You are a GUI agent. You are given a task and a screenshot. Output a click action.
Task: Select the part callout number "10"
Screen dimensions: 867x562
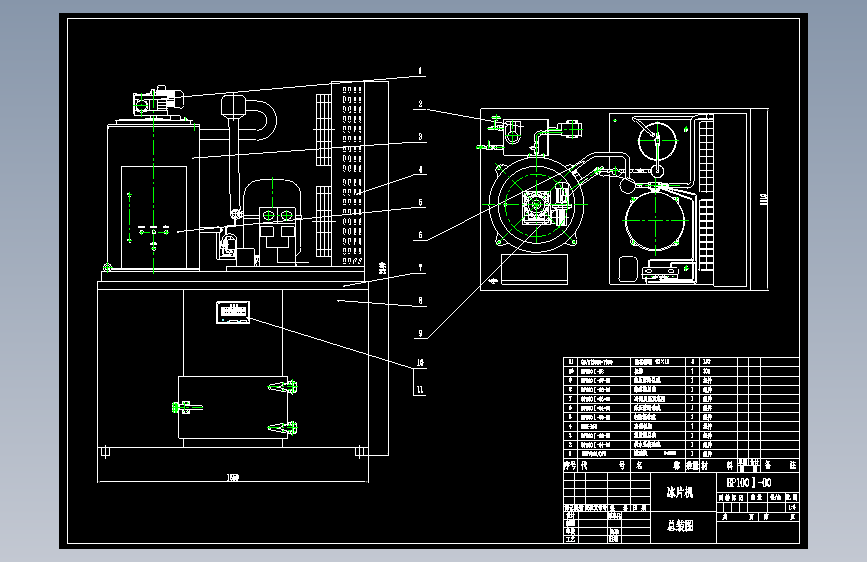tap(420, 363)
